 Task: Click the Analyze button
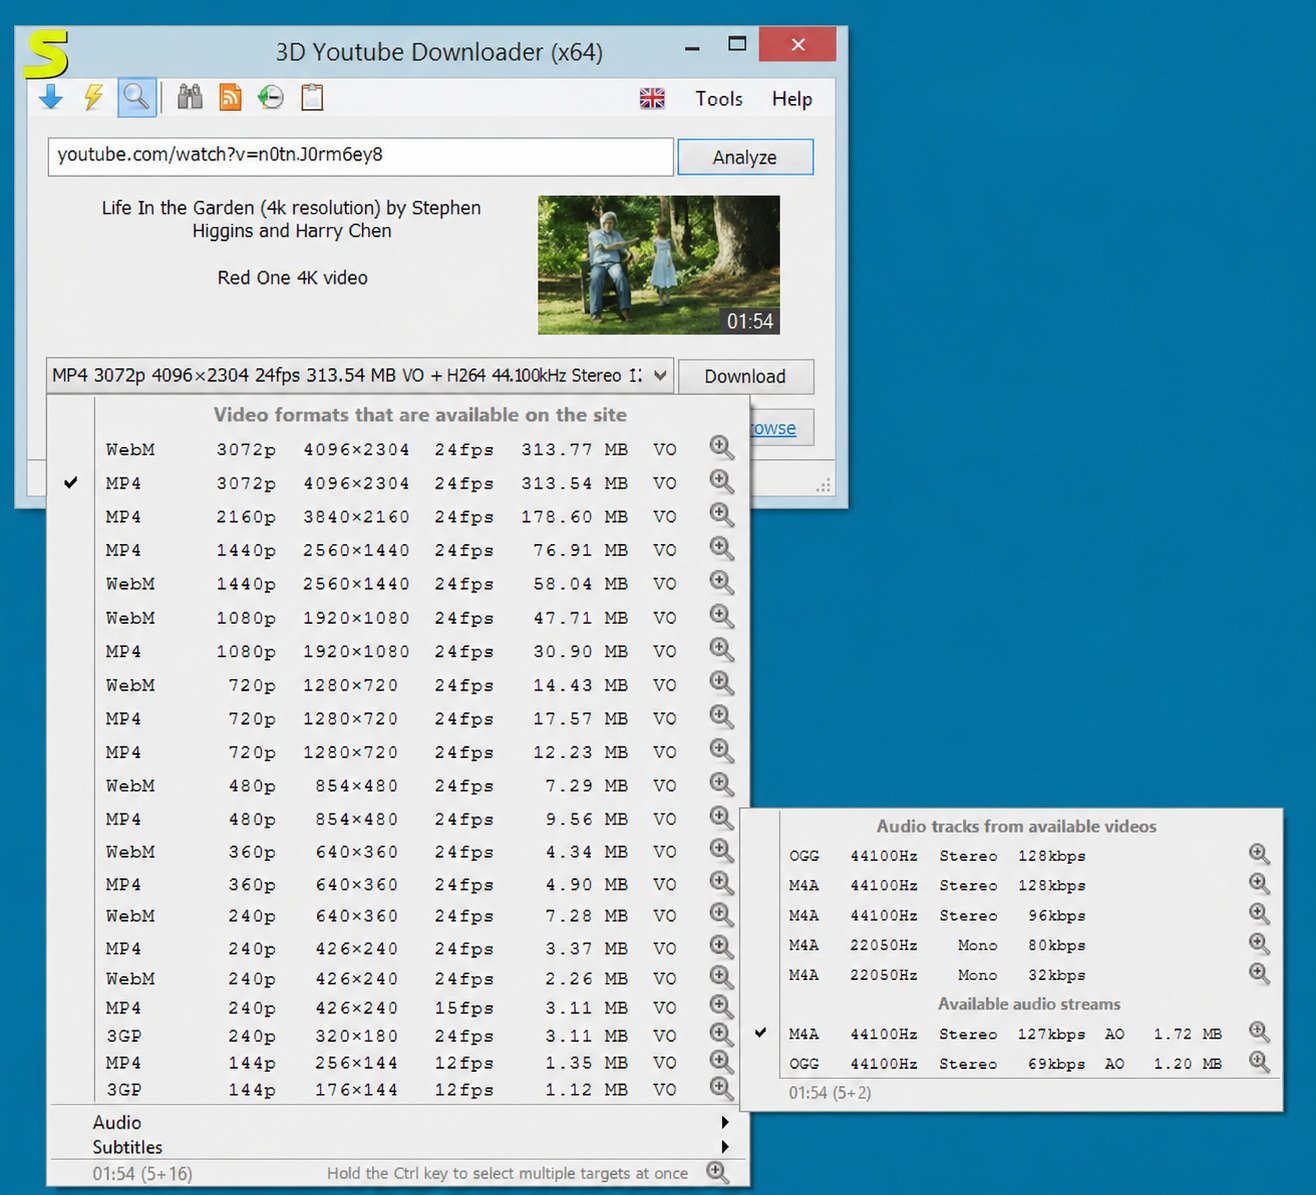point(745,157)
